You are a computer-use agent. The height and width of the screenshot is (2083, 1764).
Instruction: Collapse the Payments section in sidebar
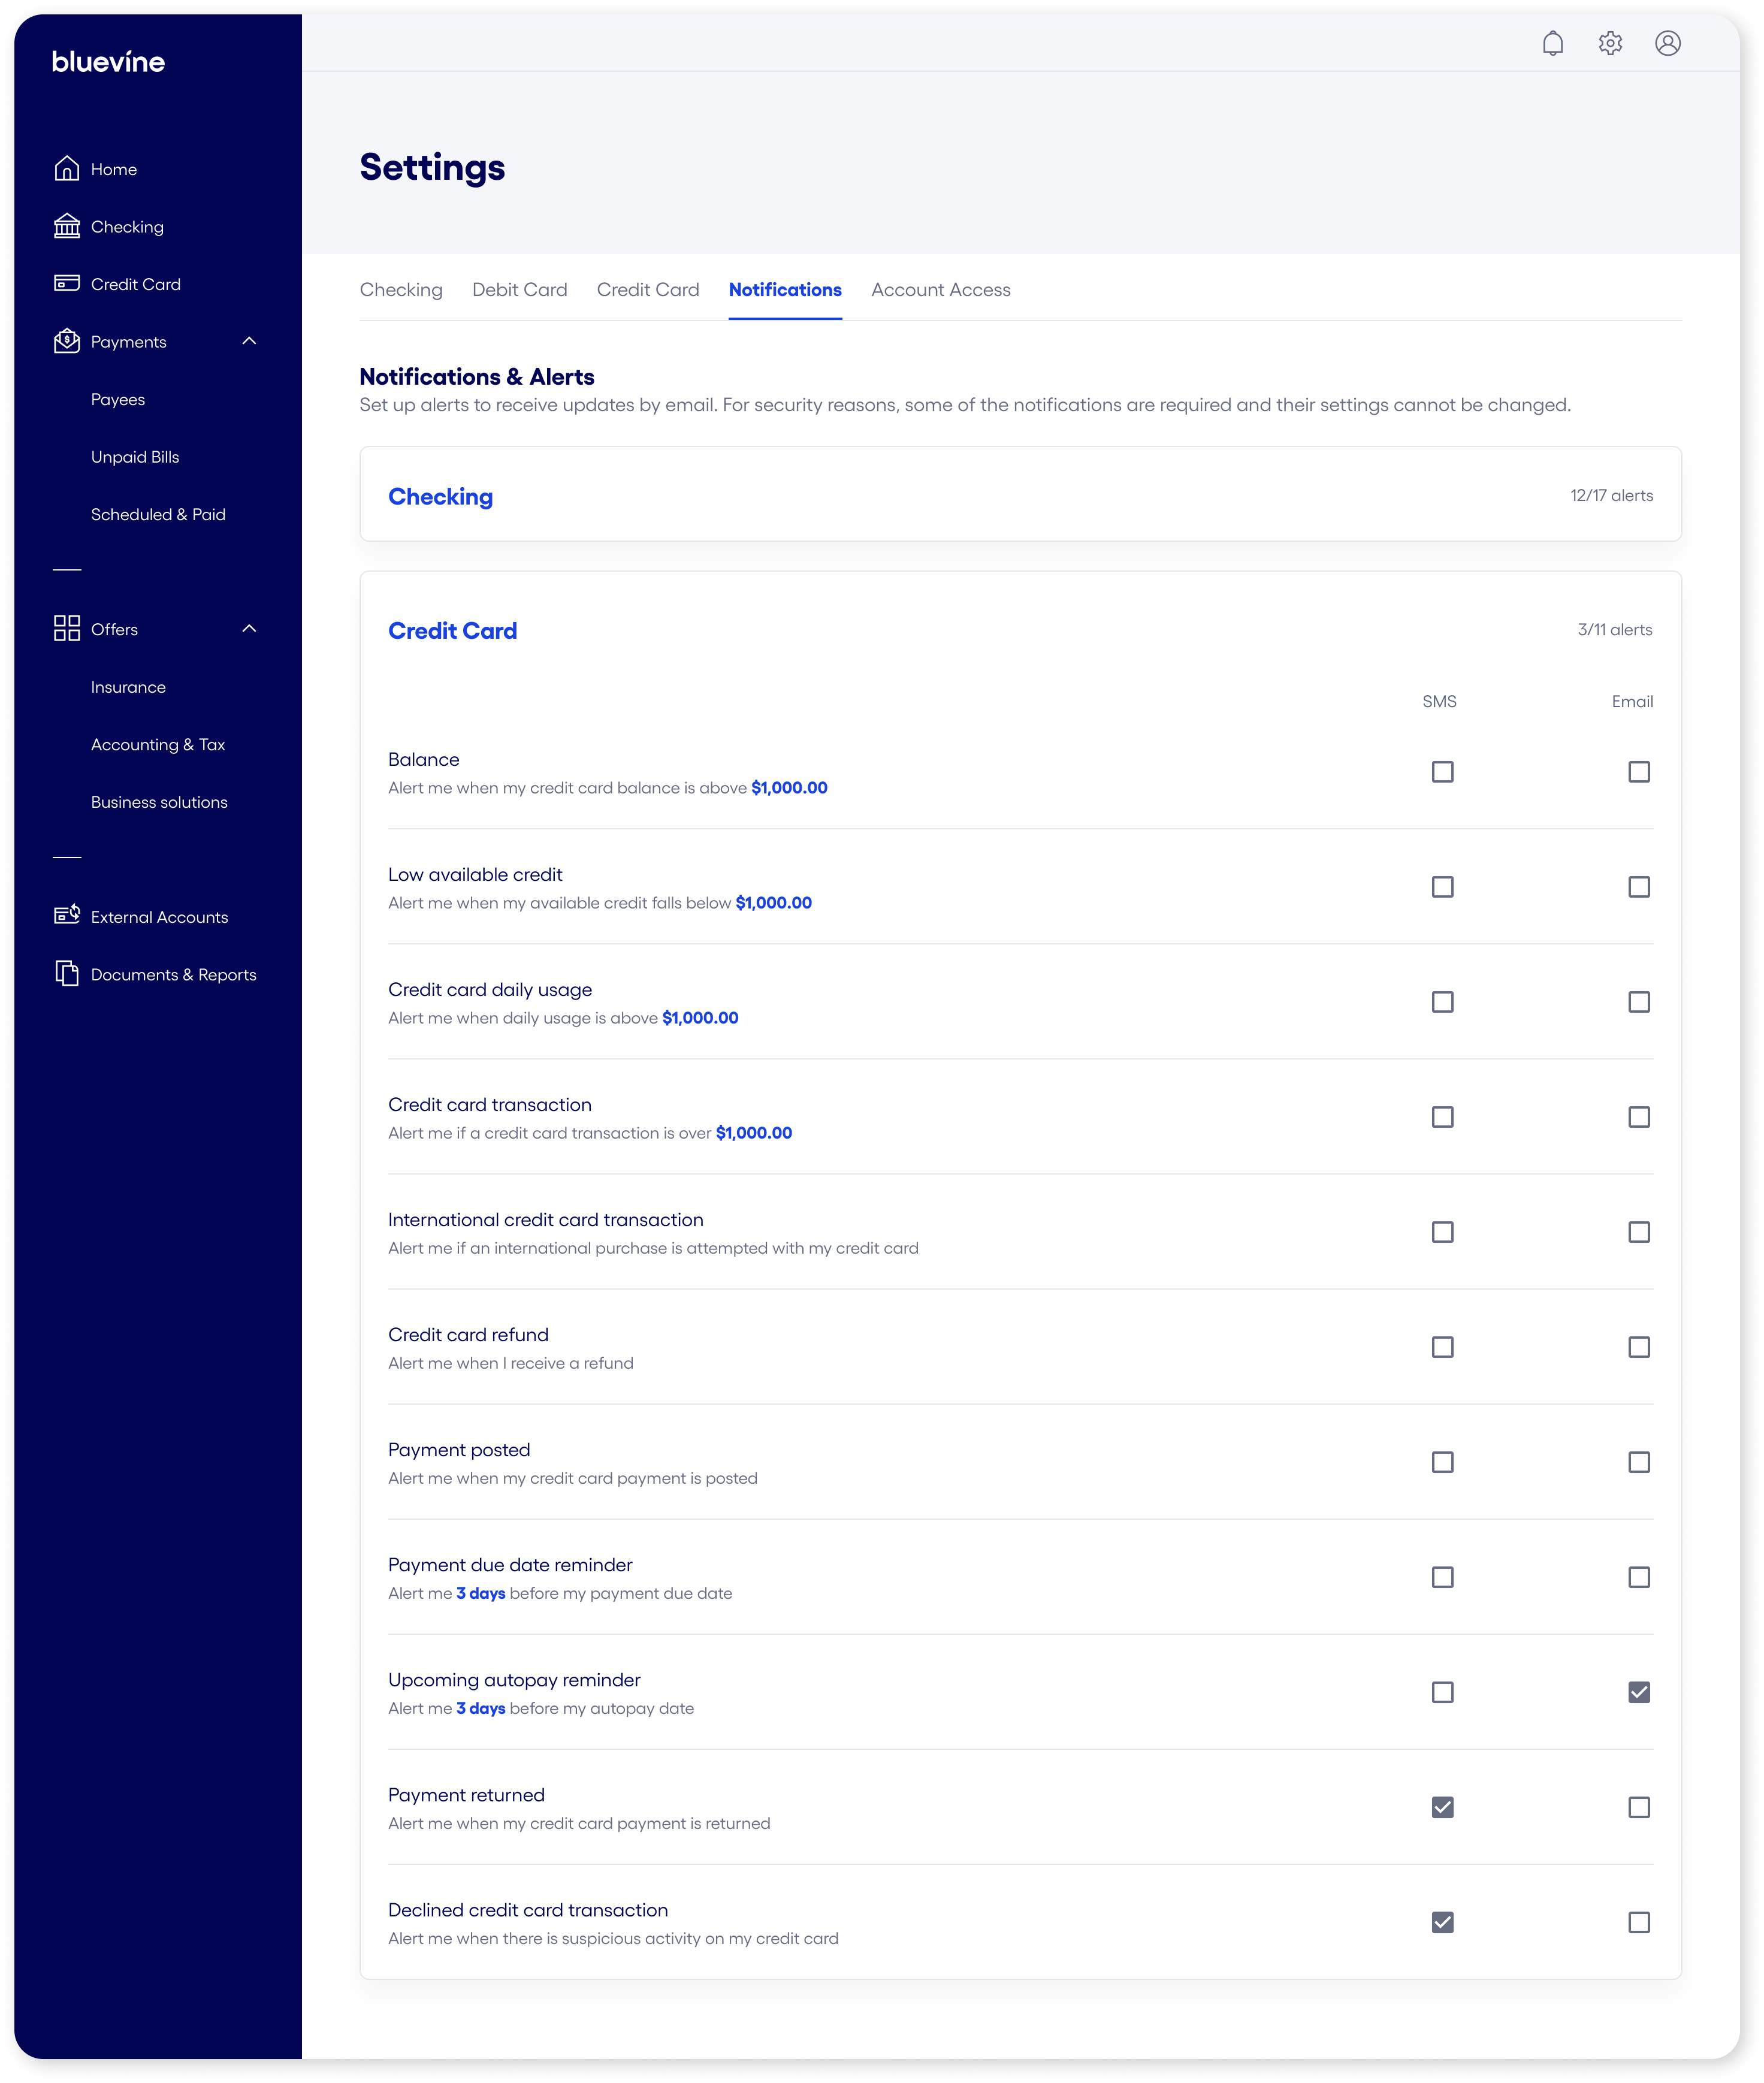[251, 341]
